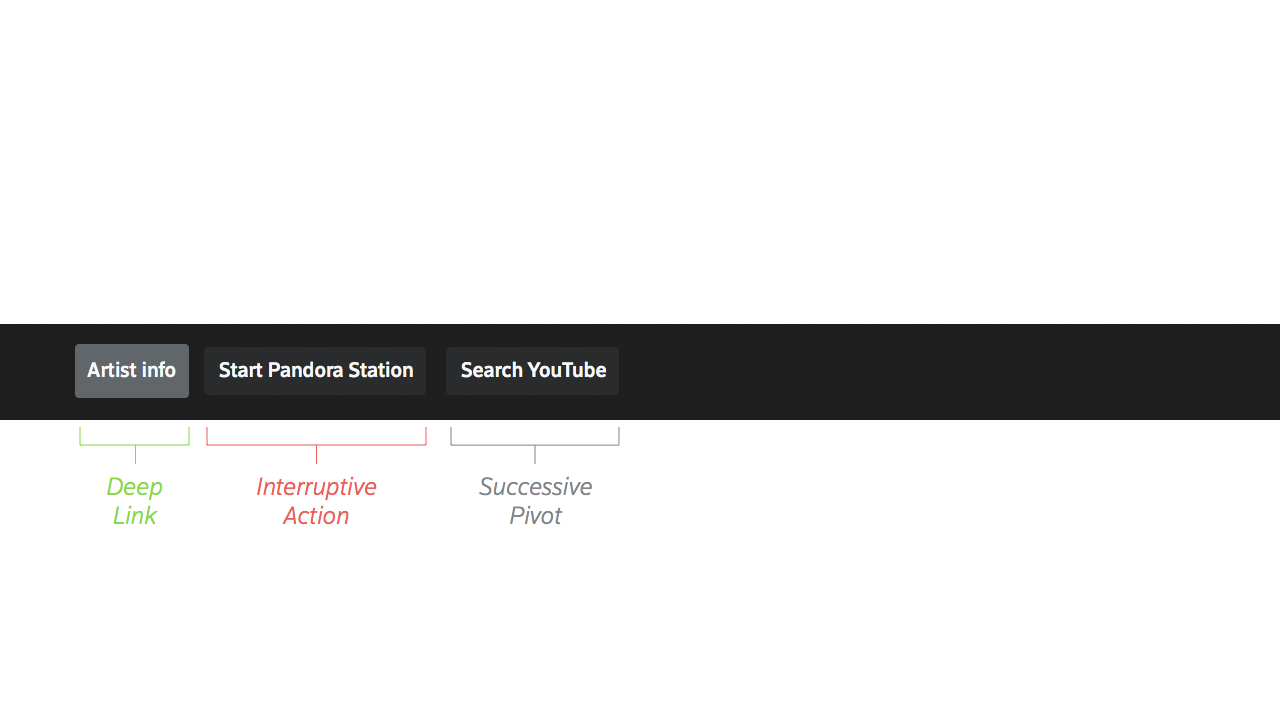Click the gray word Successive

click(535, 487)
